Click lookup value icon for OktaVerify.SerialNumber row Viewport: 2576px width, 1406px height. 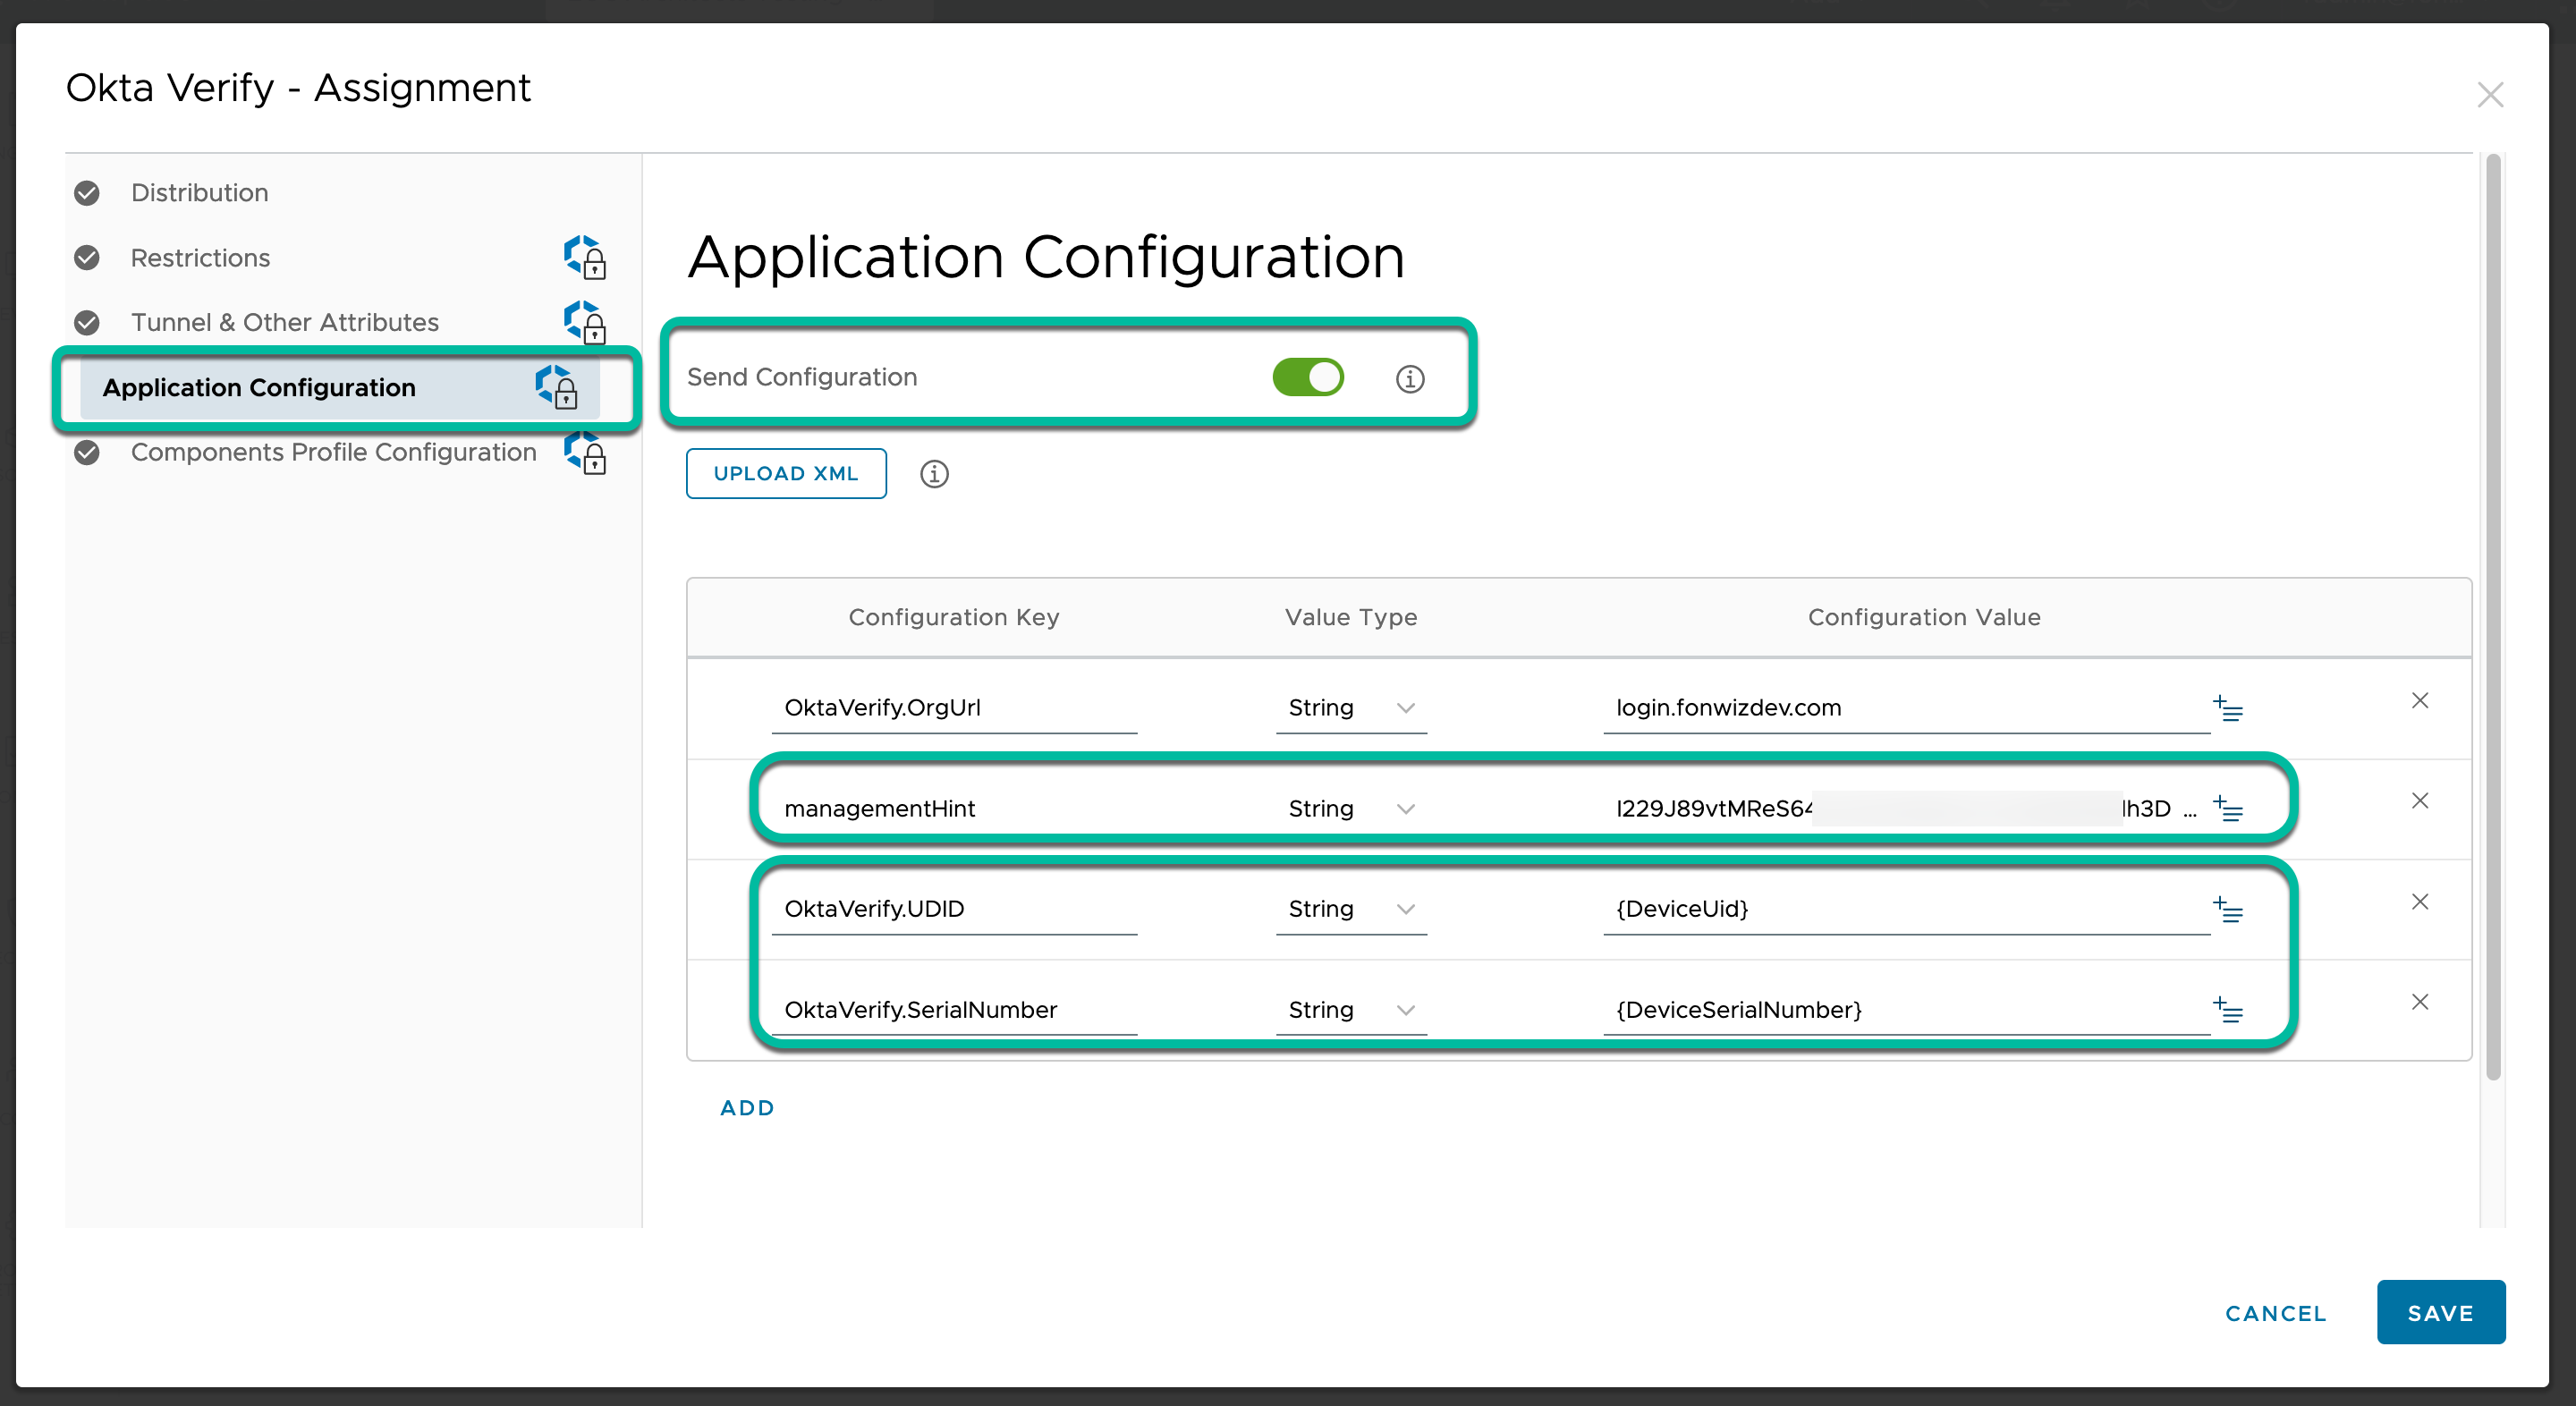[x=2227, y=1010]
